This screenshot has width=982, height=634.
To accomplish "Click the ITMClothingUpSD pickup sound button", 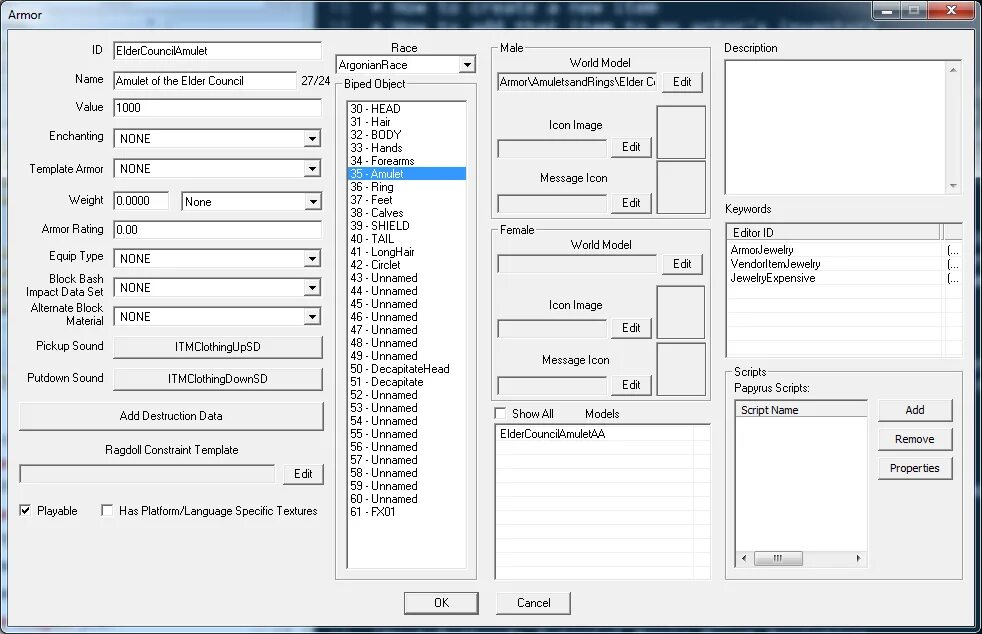I will 218,347.
